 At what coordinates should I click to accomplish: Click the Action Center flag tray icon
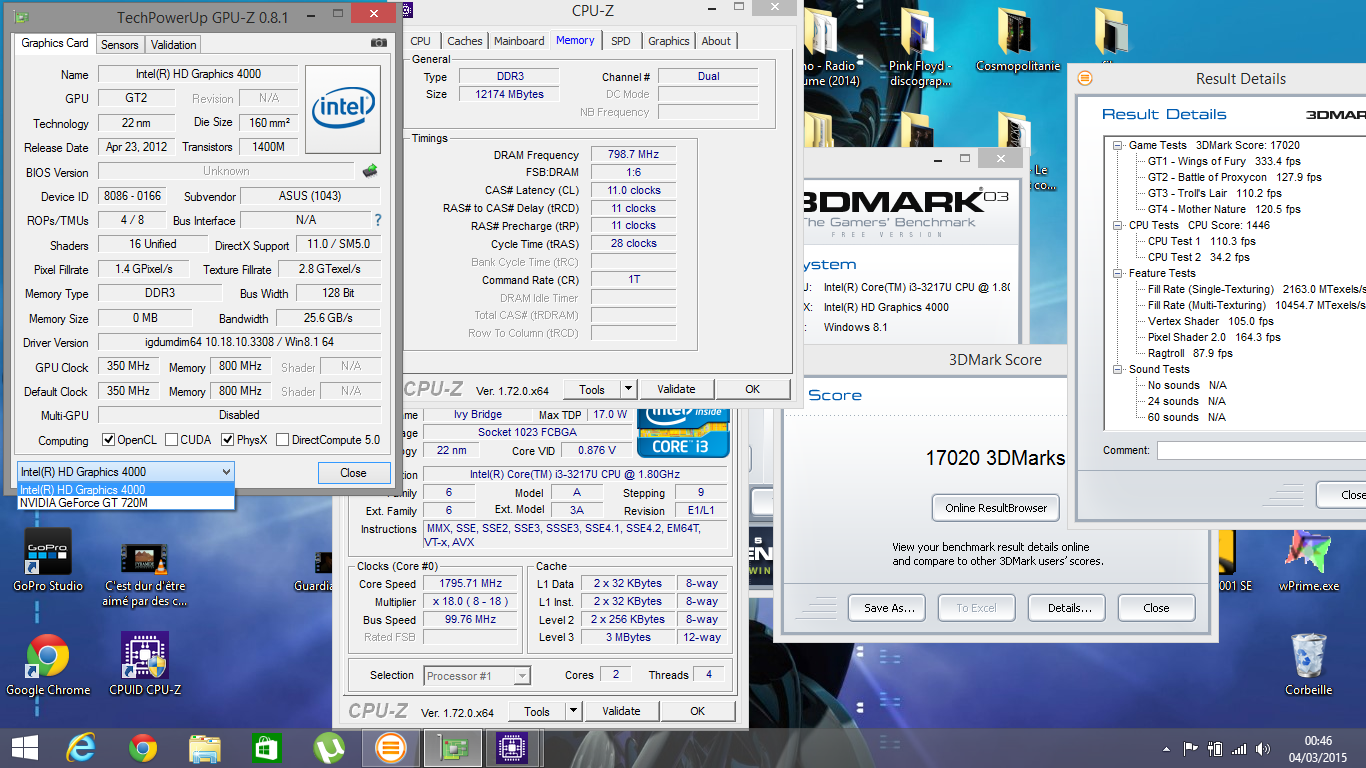(x=1190, y=748)
